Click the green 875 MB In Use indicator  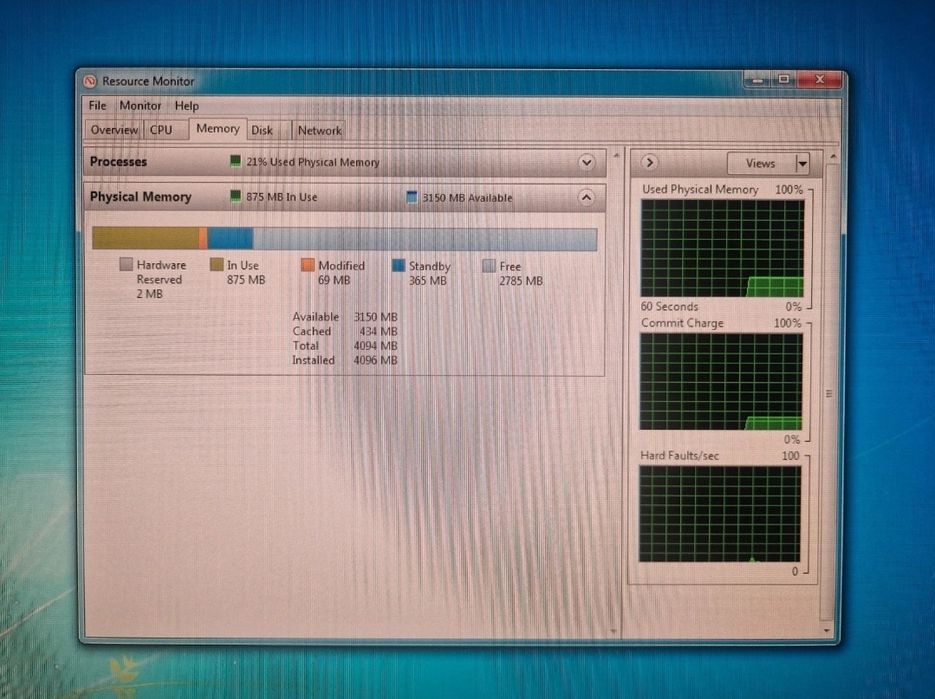pos(236,196)
